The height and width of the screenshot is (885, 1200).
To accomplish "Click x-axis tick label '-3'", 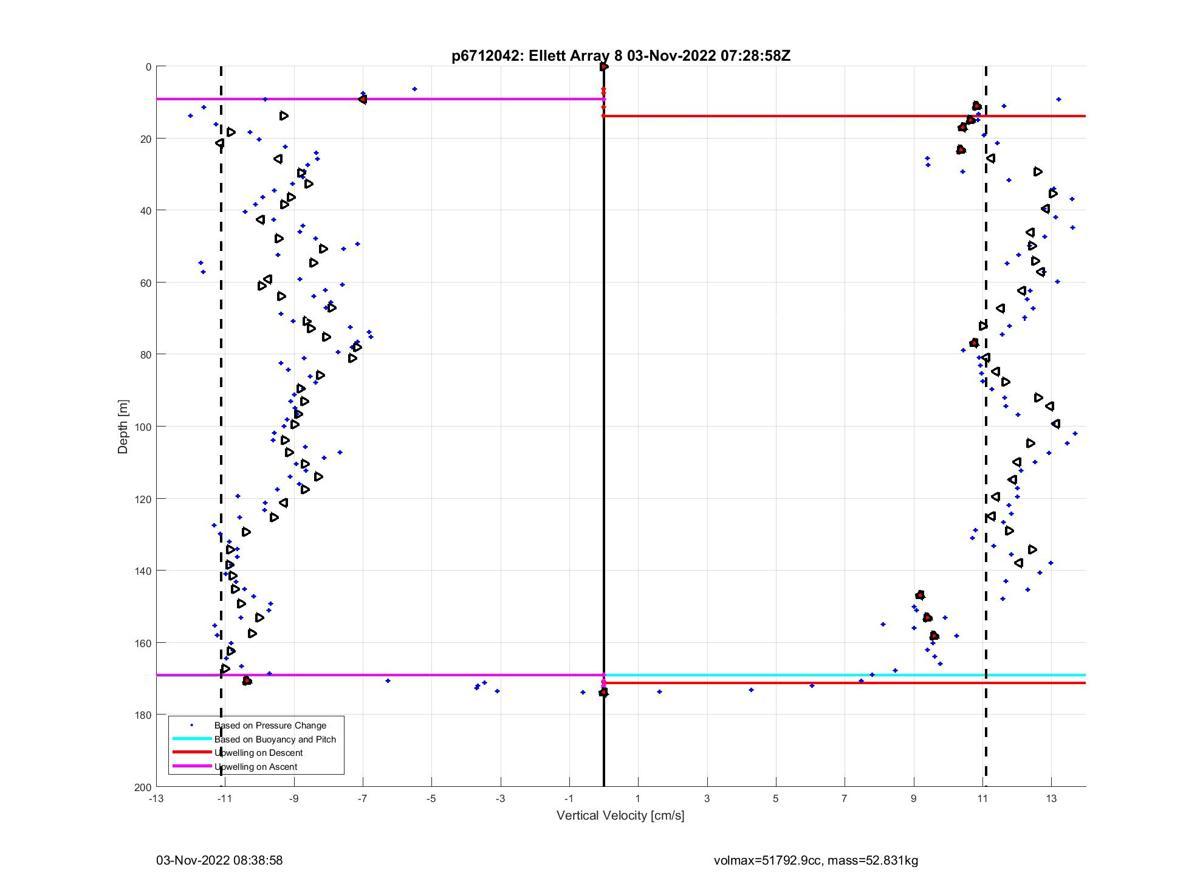I will (501, 799).
